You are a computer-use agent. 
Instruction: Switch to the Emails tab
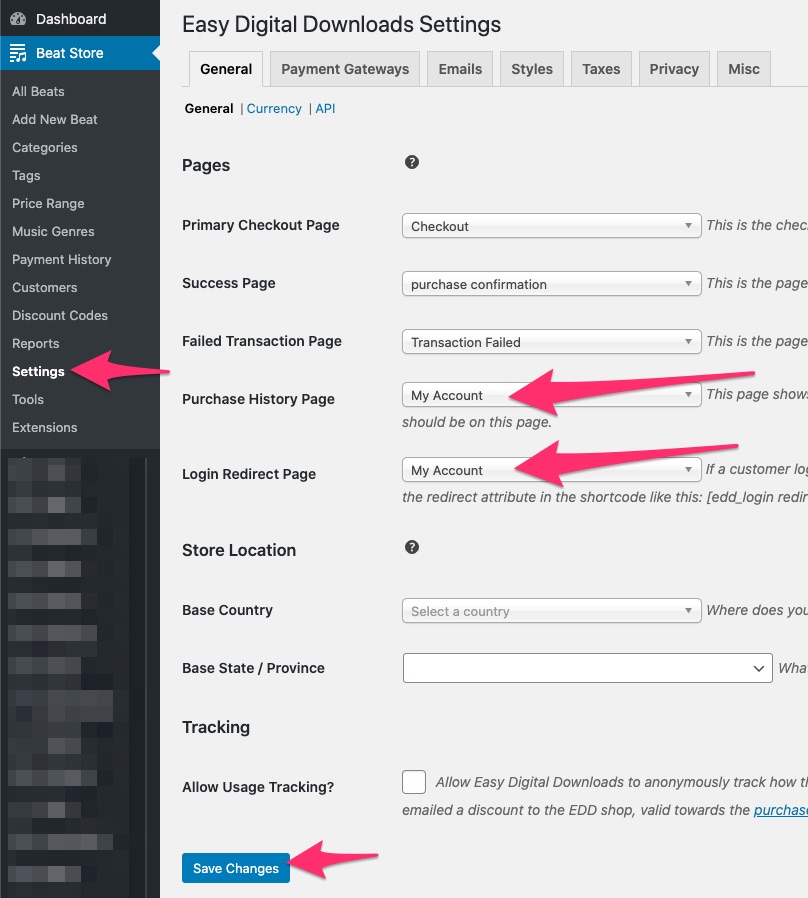(460, 69)
